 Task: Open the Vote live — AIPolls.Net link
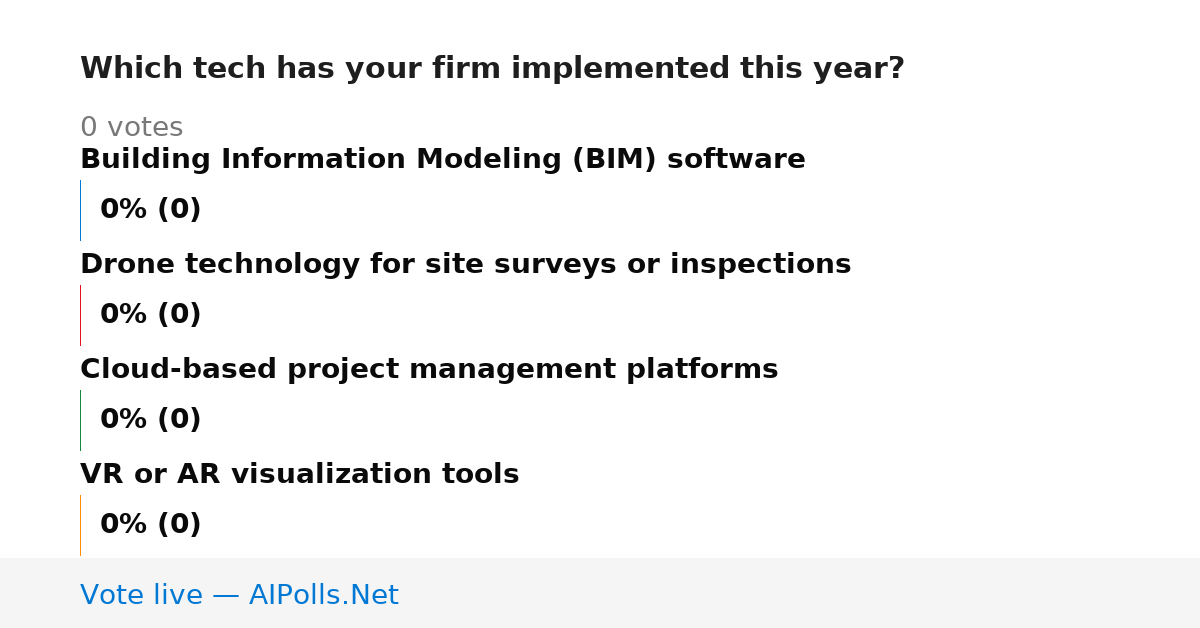click(x=239, y=596)
